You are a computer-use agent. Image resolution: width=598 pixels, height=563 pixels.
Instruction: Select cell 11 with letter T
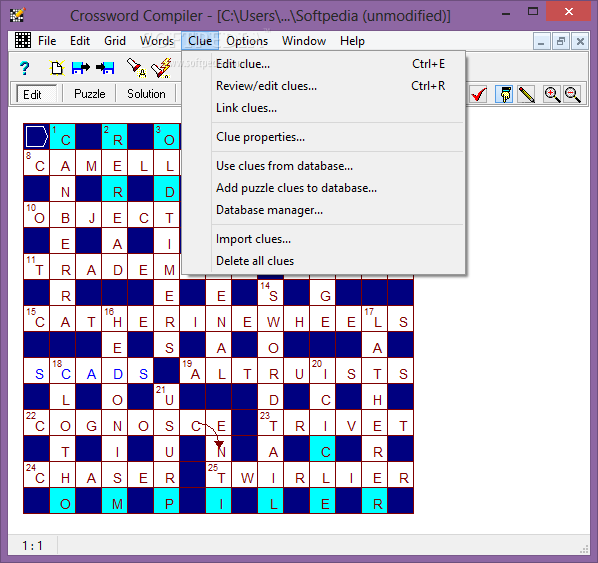pyautogui.click(x=37, y=267)
